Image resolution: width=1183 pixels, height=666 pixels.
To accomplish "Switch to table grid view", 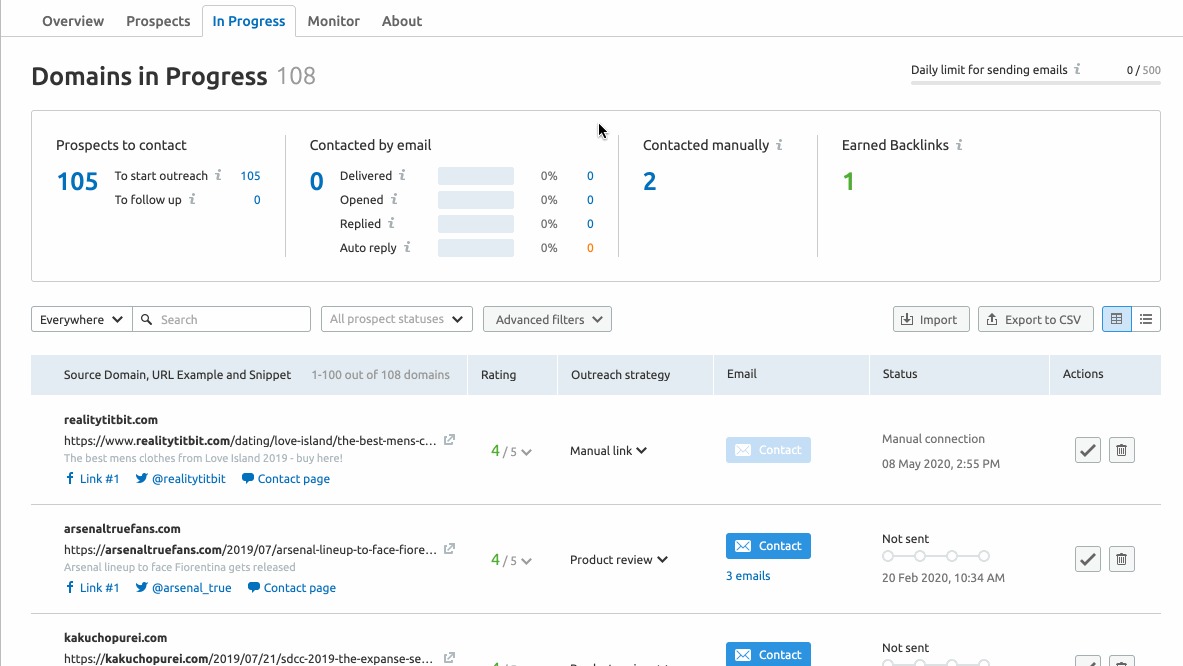I will pos(1117,319).
